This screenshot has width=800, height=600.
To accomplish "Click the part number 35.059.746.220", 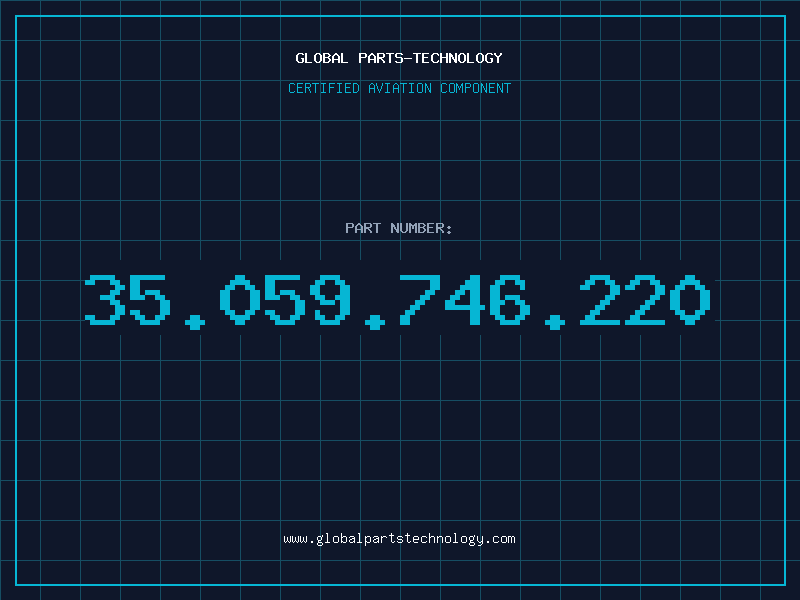I will [x=398, y=302].
